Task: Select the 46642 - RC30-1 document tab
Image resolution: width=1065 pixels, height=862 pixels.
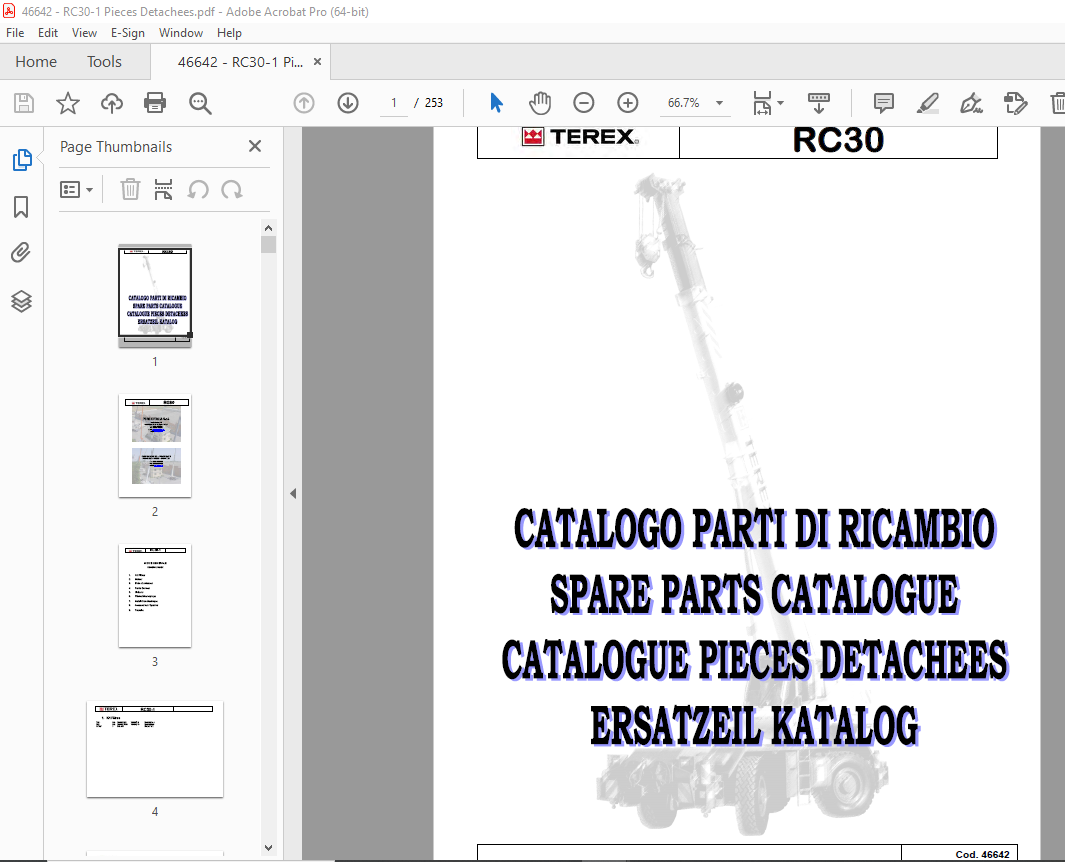Action: 240,62
